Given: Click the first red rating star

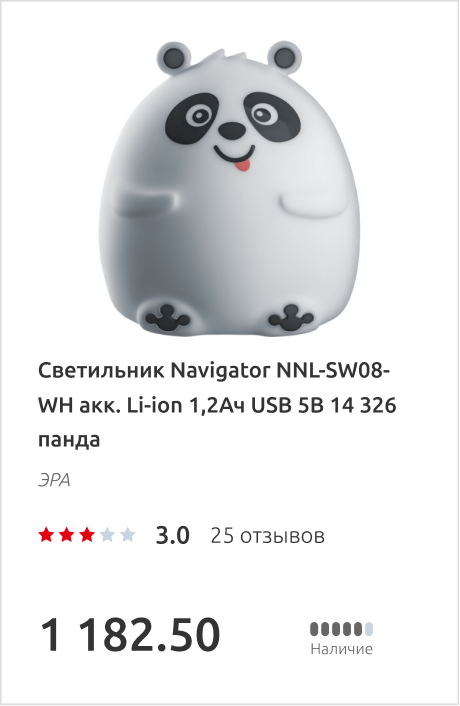Looking at the screenshot, I should click(46, 535).
